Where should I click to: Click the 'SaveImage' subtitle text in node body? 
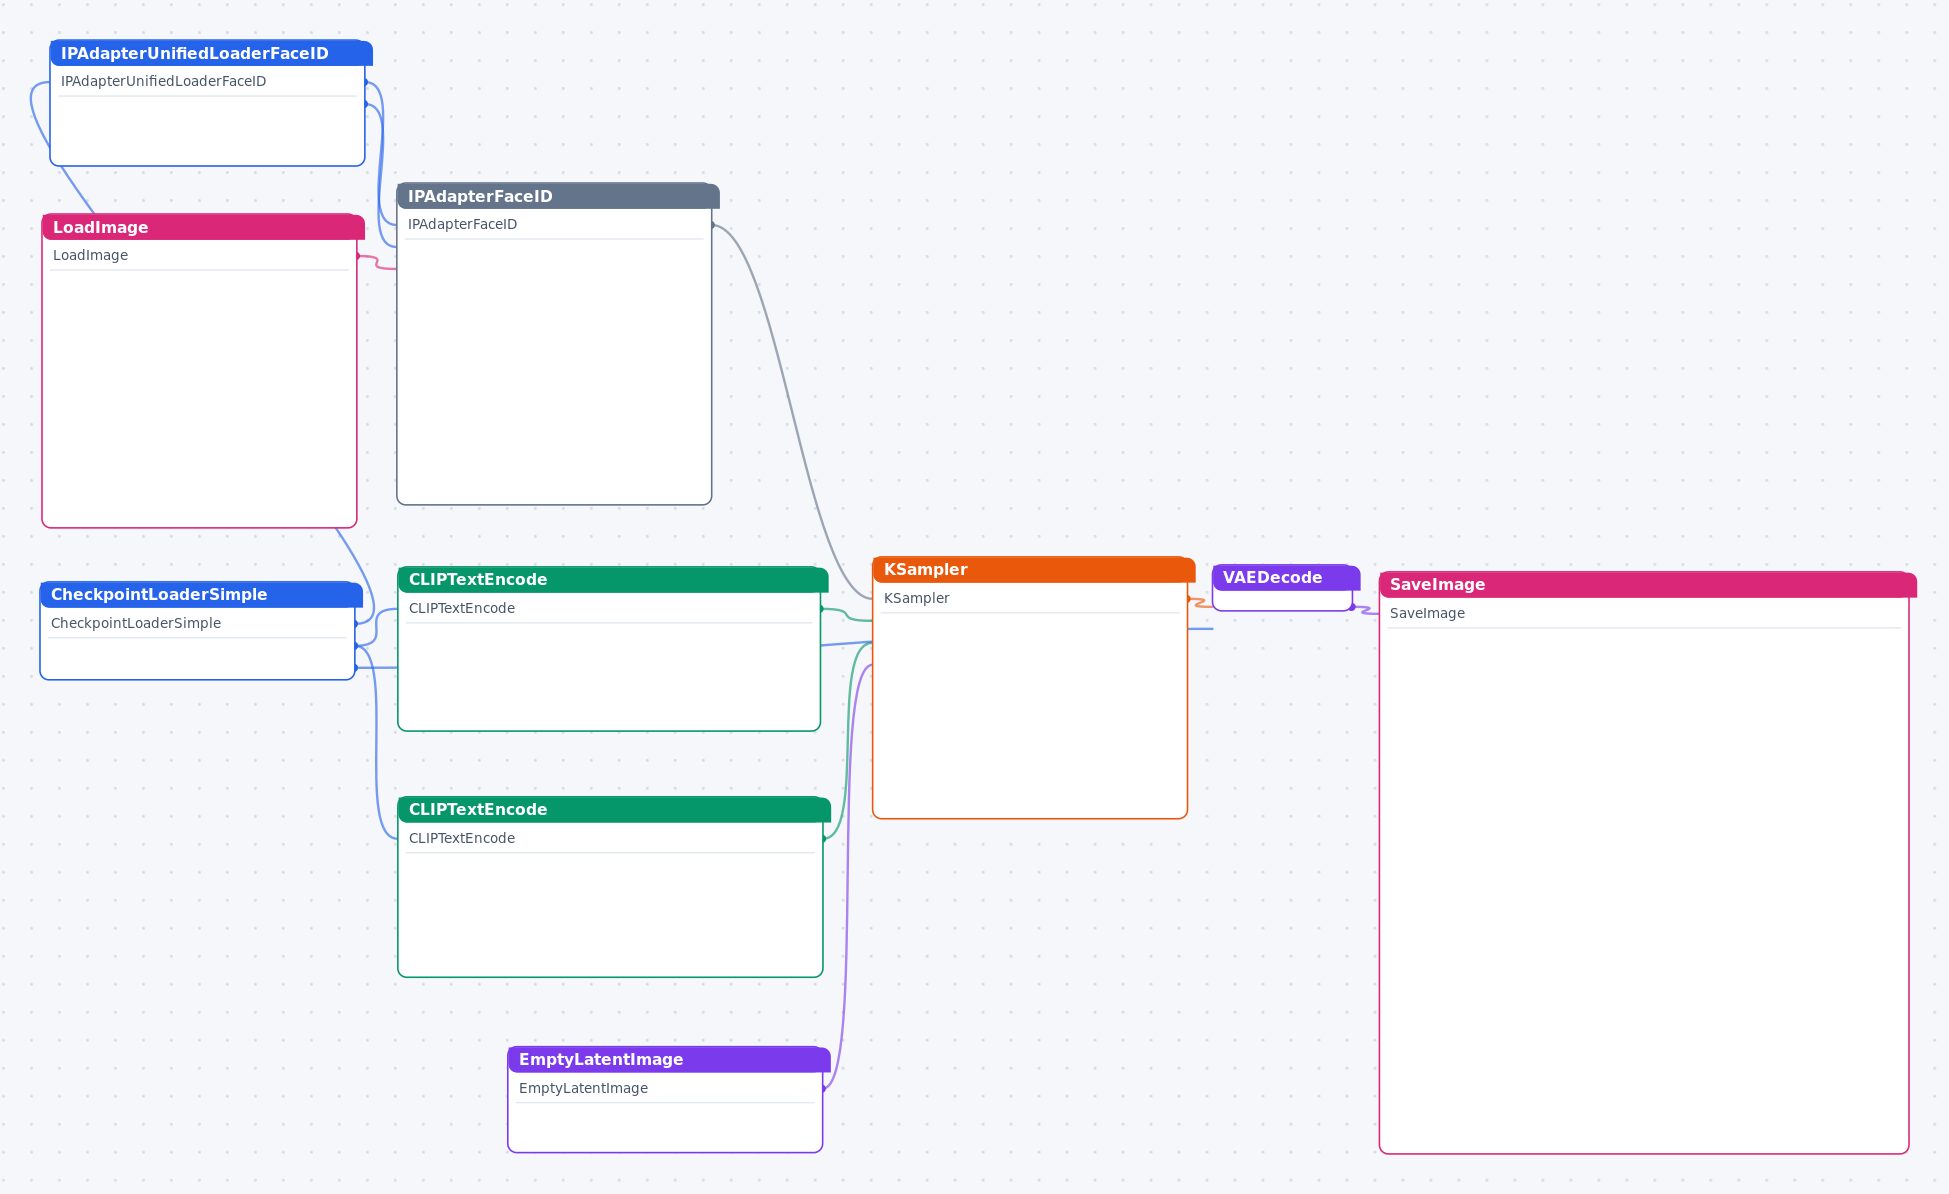click(1428, 613)
